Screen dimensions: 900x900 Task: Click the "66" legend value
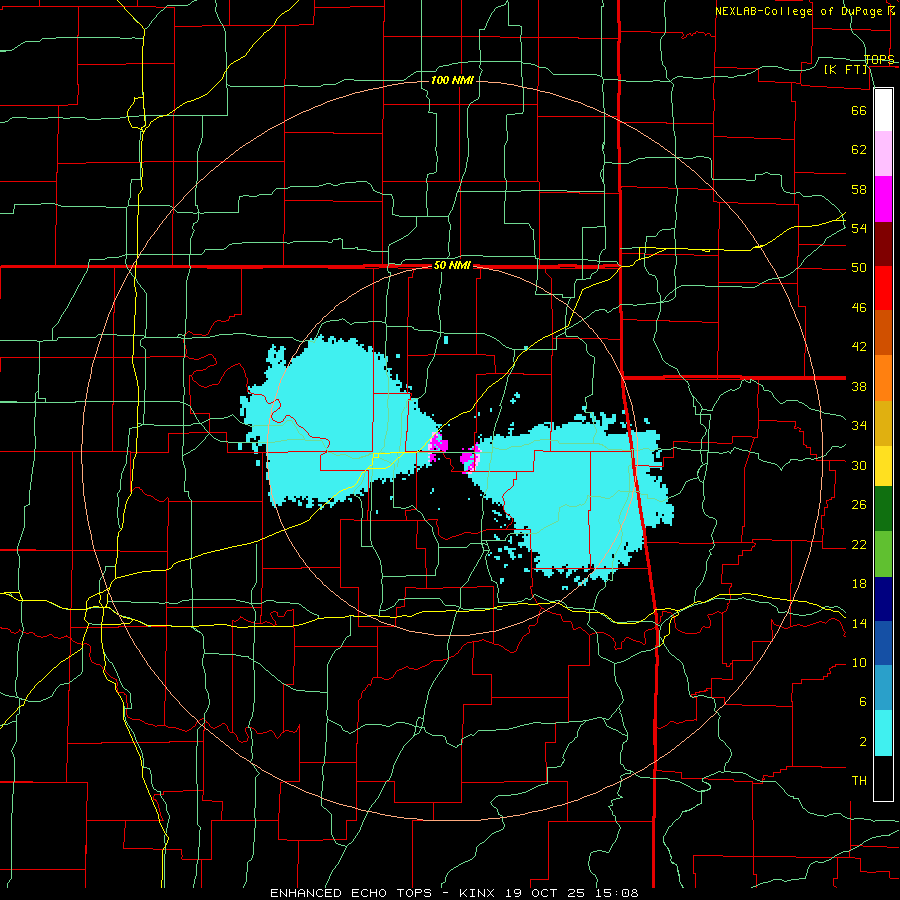(x=859, y=110)
